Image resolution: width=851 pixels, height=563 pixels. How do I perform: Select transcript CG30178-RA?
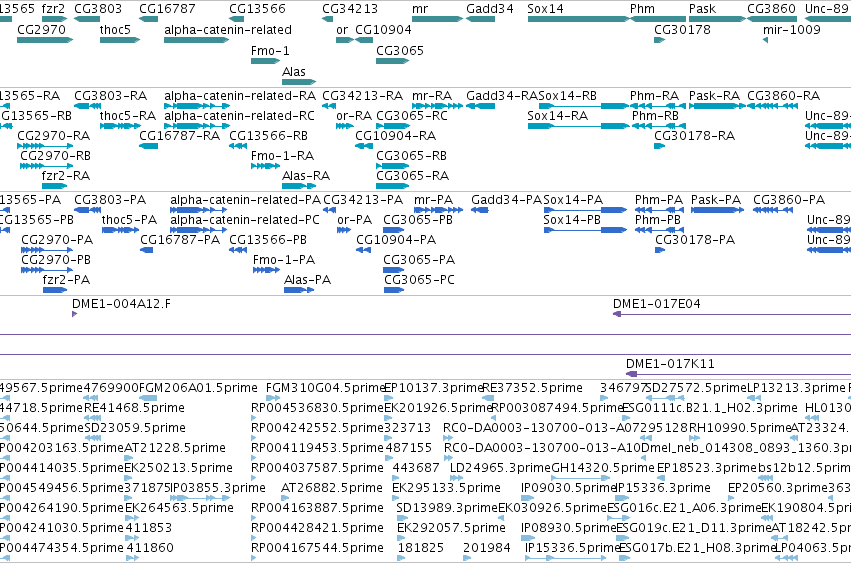tap(694, 136)
